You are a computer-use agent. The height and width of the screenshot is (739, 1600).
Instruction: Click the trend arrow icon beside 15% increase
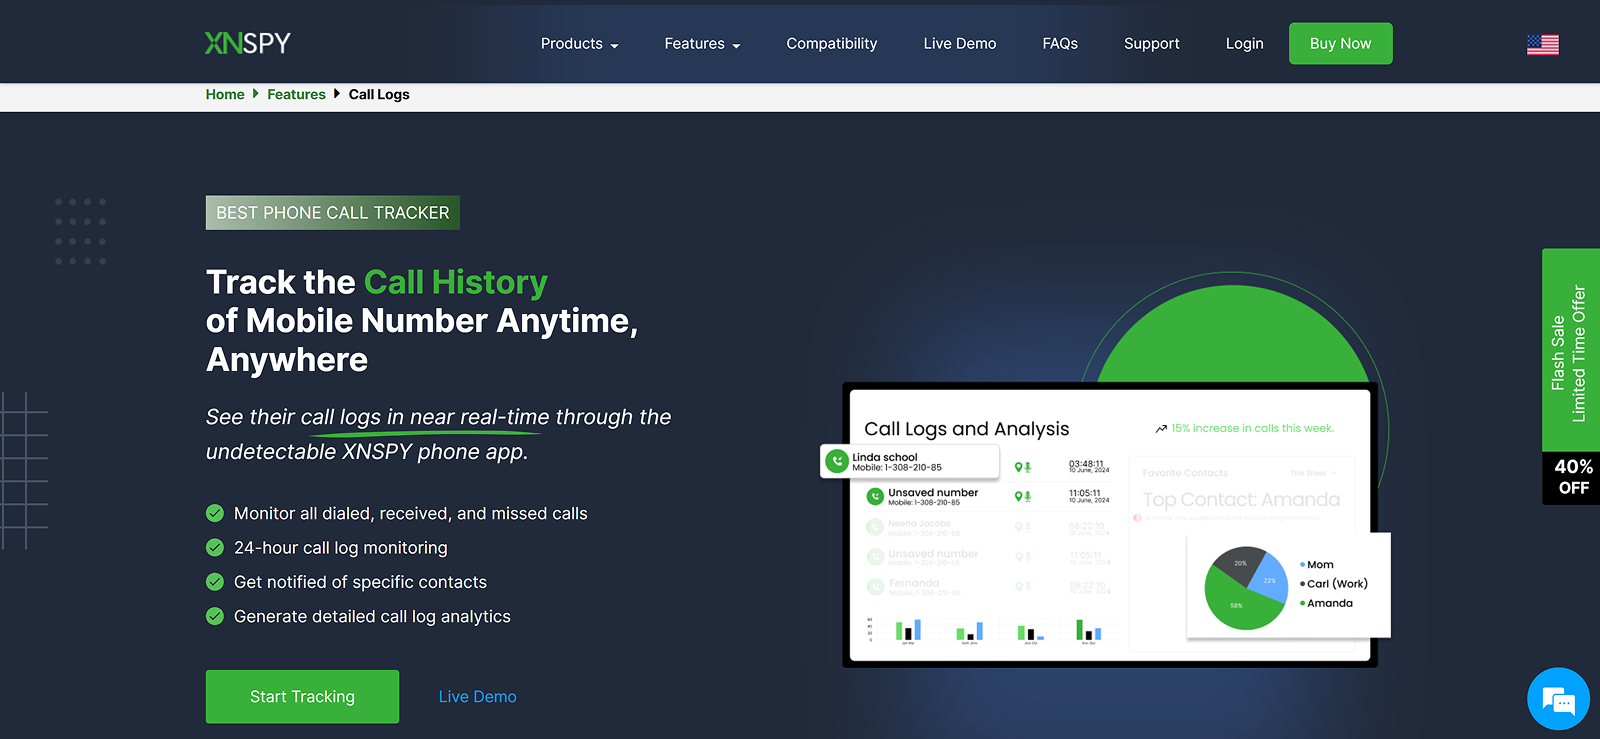tap(1161, 428)
